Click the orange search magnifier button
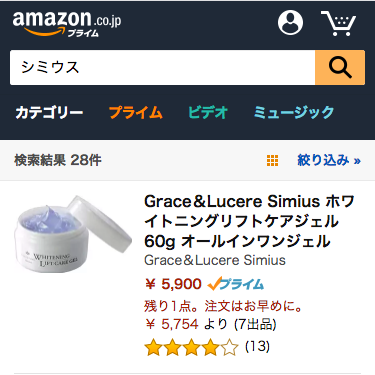The height and width of the screenshot is (375, 375). click(340, 68)
